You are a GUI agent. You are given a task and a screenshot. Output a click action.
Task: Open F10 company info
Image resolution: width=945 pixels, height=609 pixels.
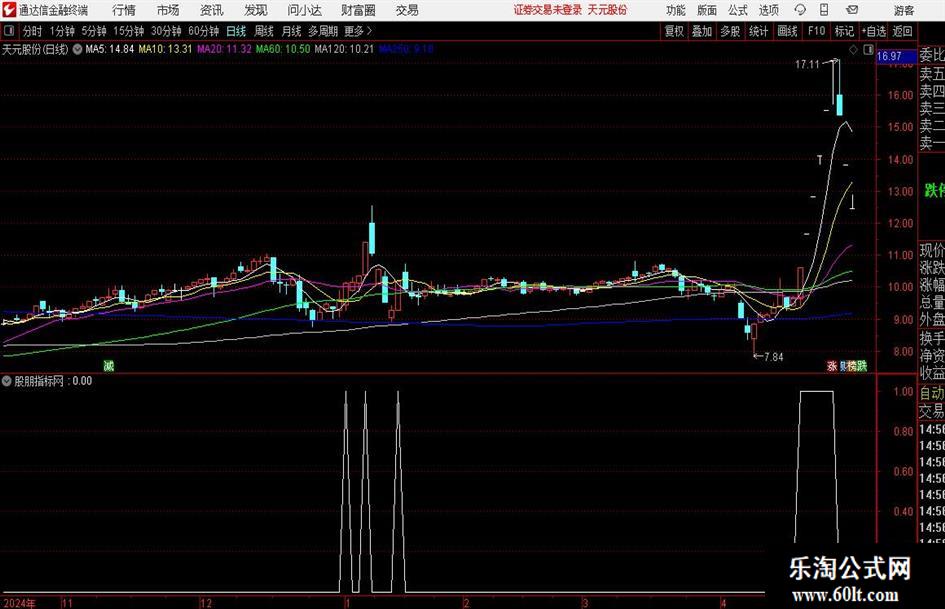(x=816, y=31)
